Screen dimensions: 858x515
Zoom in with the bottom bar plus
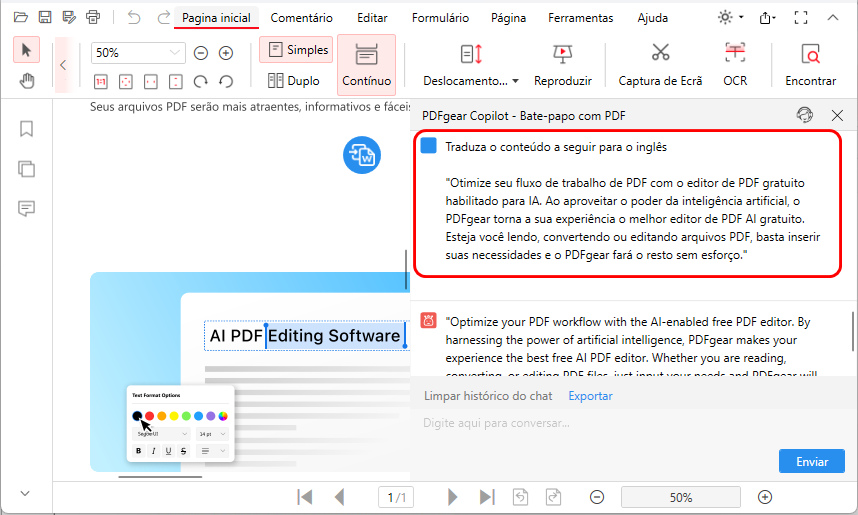coord(765,497)
